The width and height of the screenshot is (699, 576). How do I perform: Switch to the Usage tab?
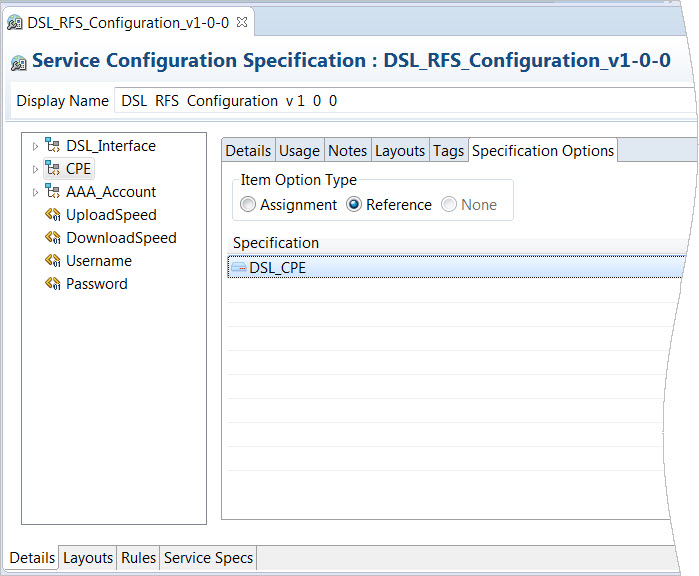click(x=299, y=150)
